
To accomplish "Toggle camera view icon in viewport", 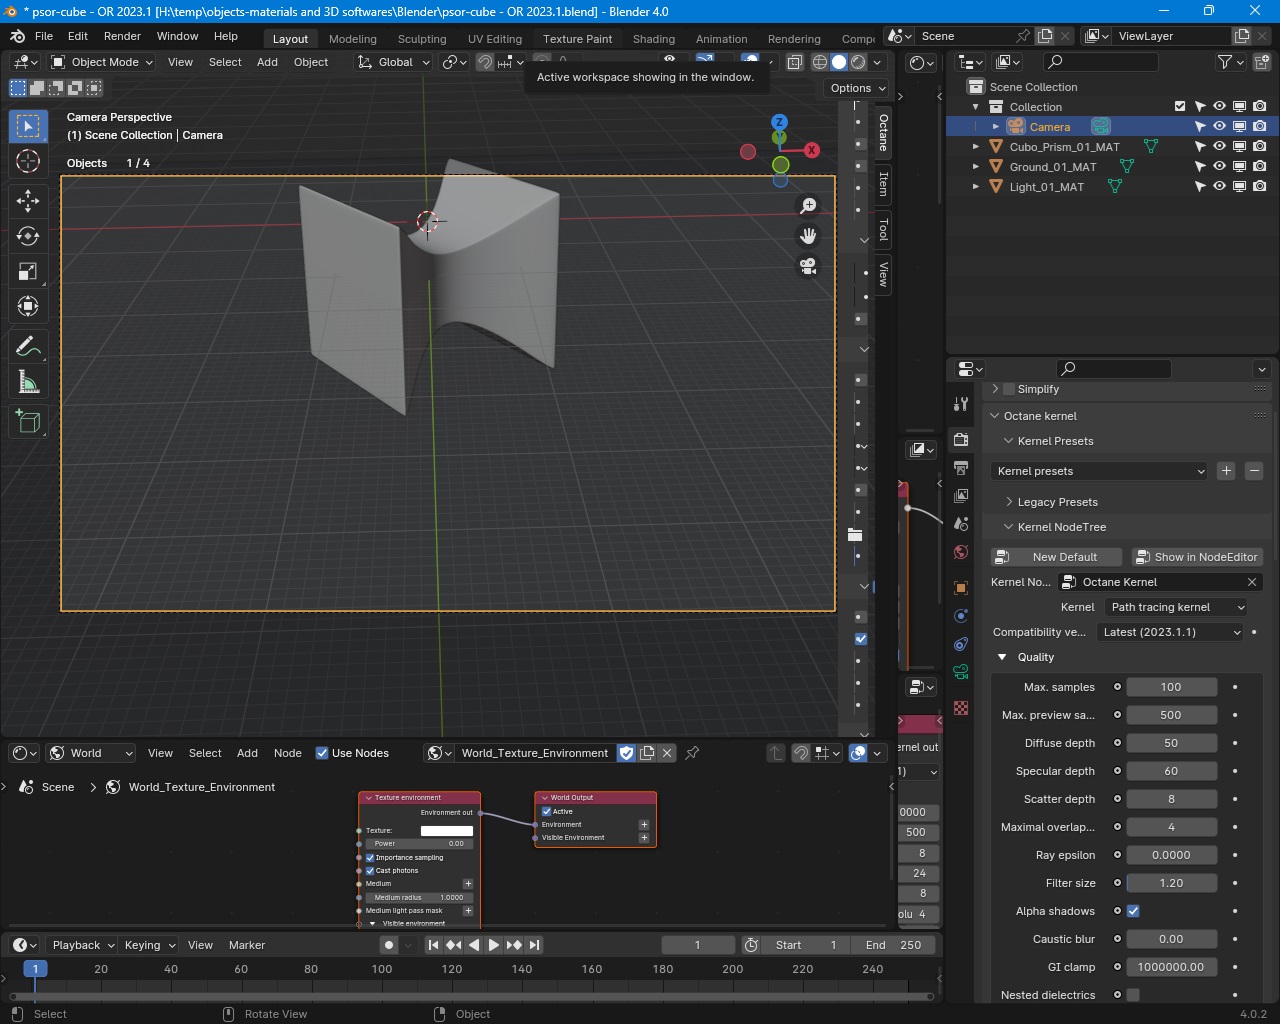I will 808,267.
